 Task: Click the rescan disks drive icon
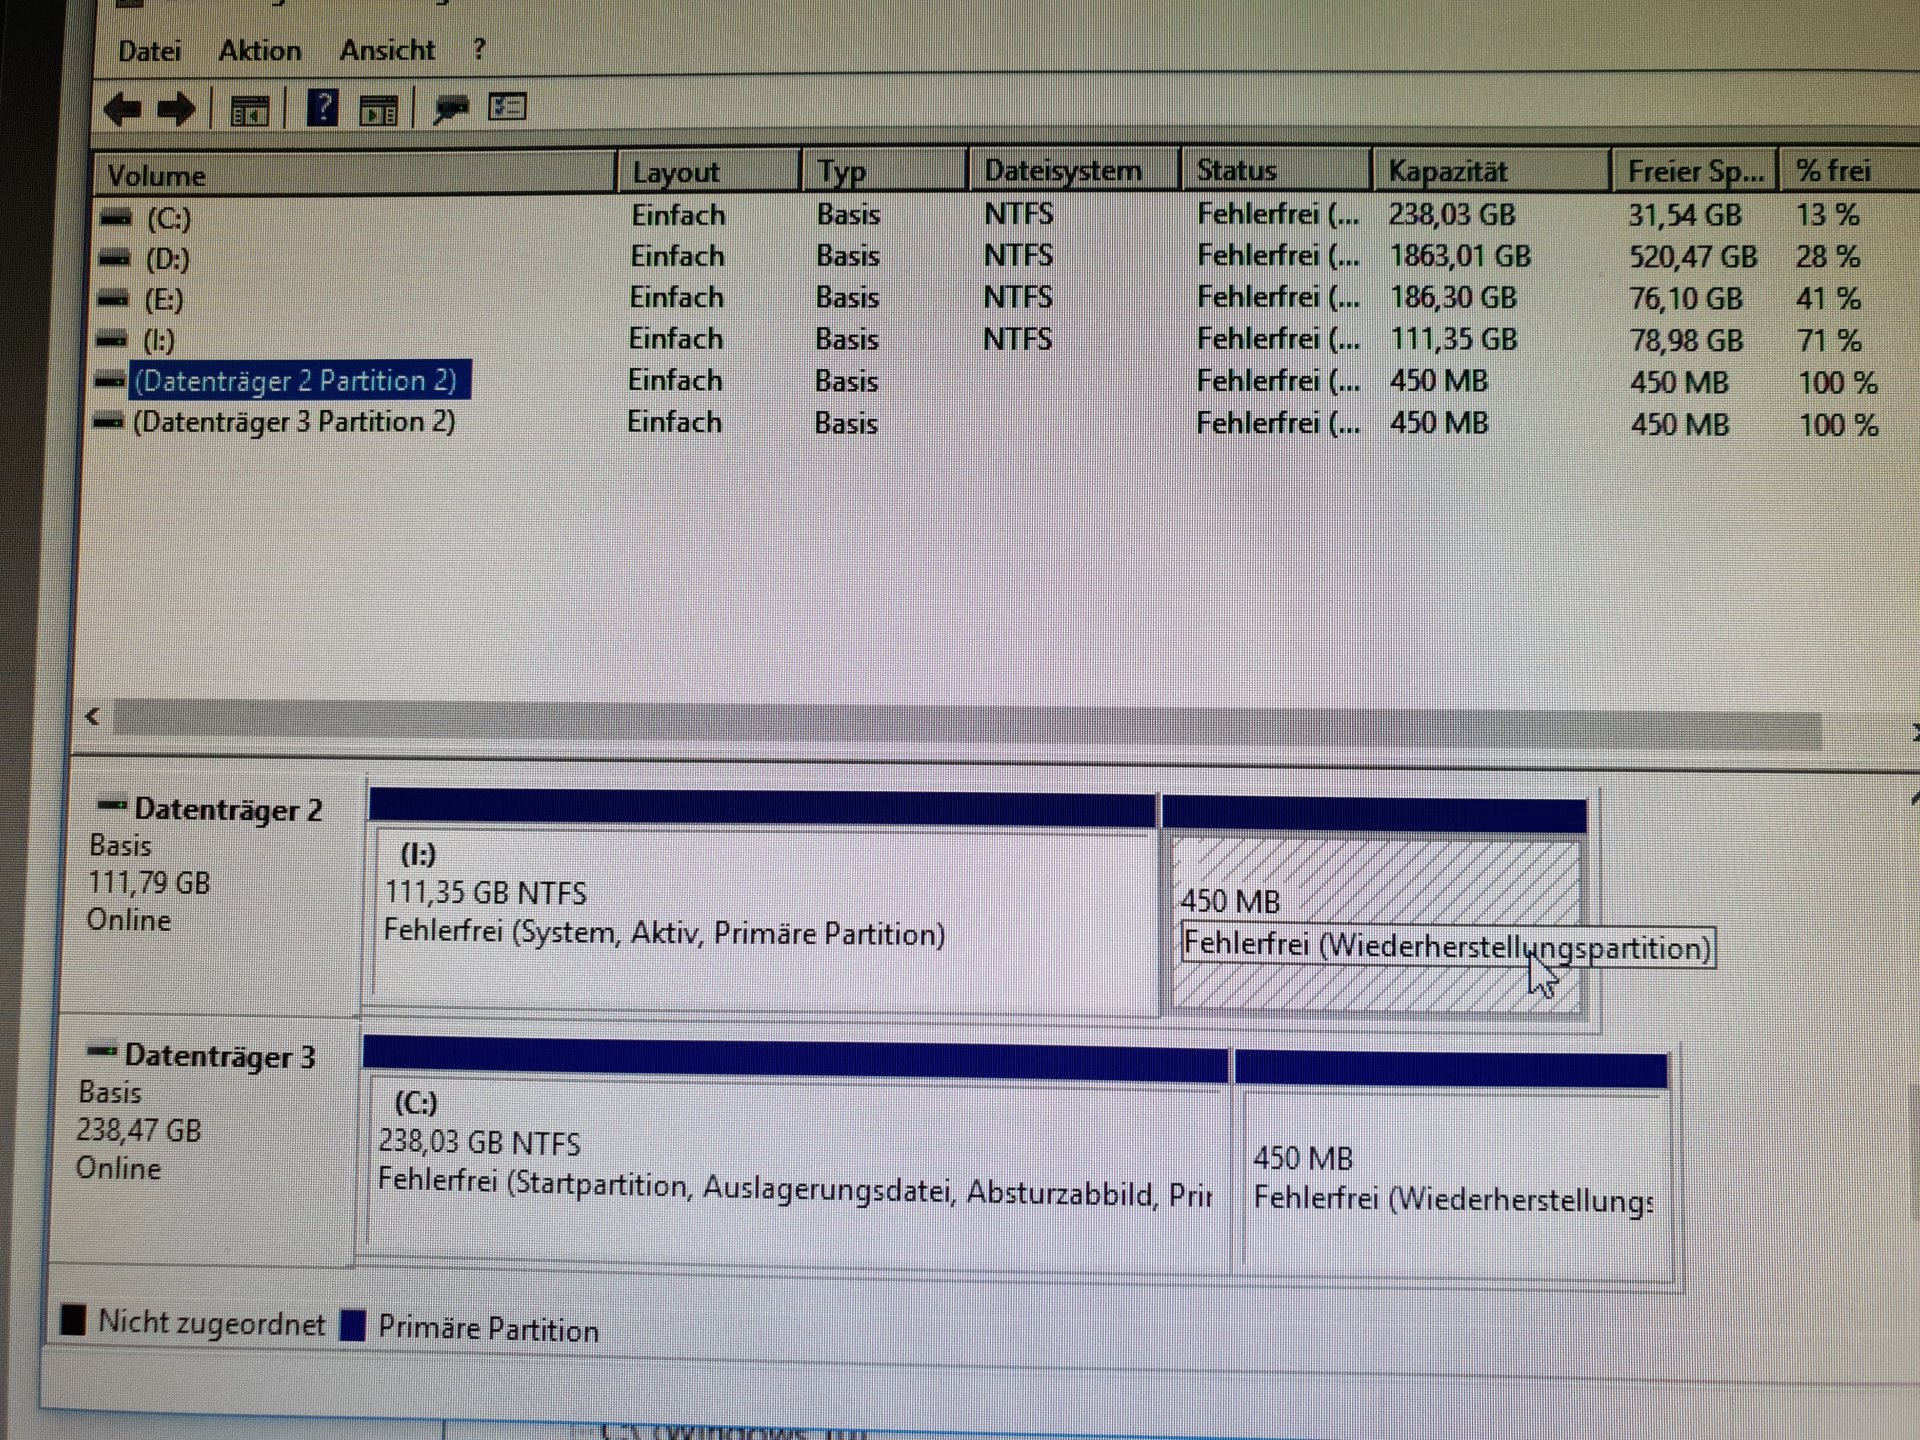click(451, 108)
